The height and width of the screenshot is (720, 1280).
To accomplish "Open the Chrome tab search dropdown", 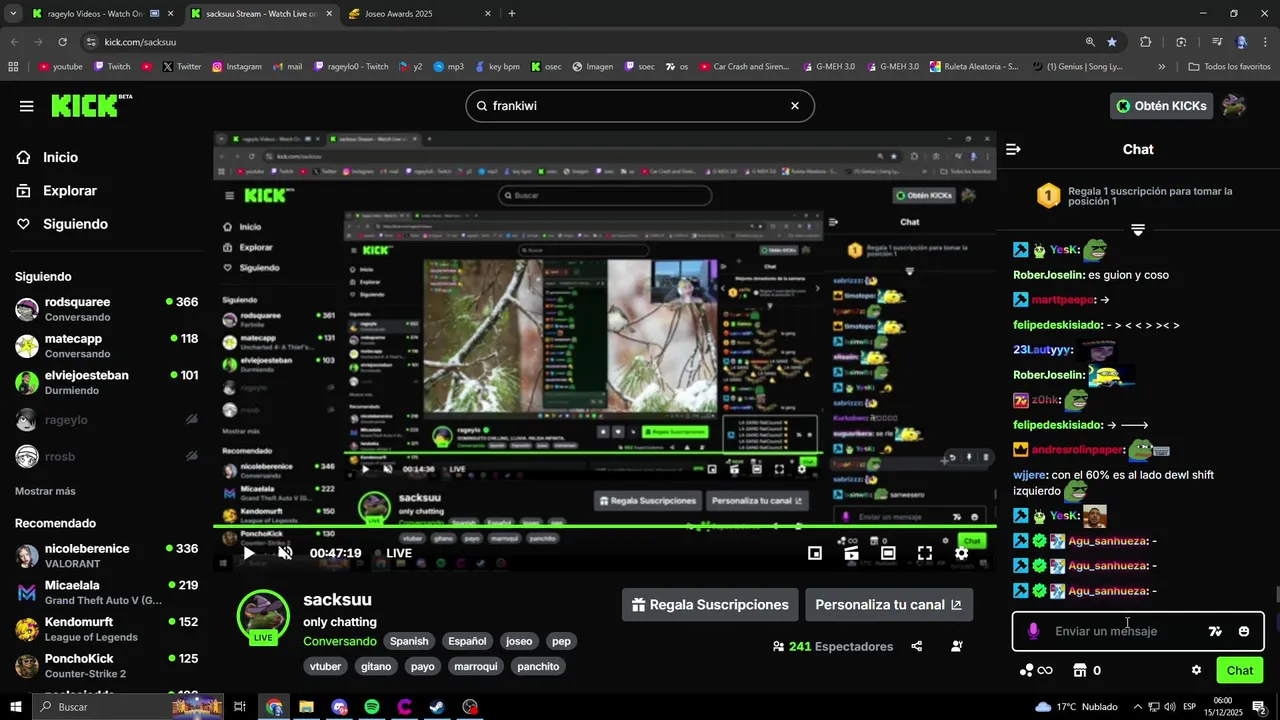I will pos(13,14).
